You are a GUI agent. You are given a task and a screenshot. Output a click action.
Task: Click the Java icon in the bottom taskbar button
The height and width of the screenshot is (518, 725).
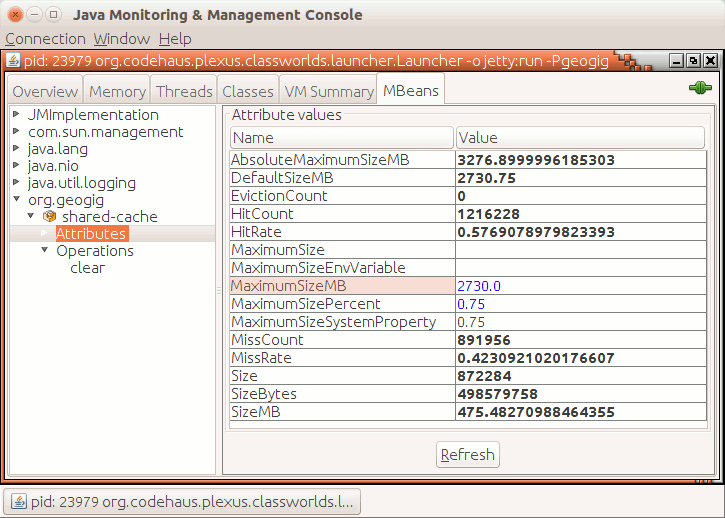point(19,502)
